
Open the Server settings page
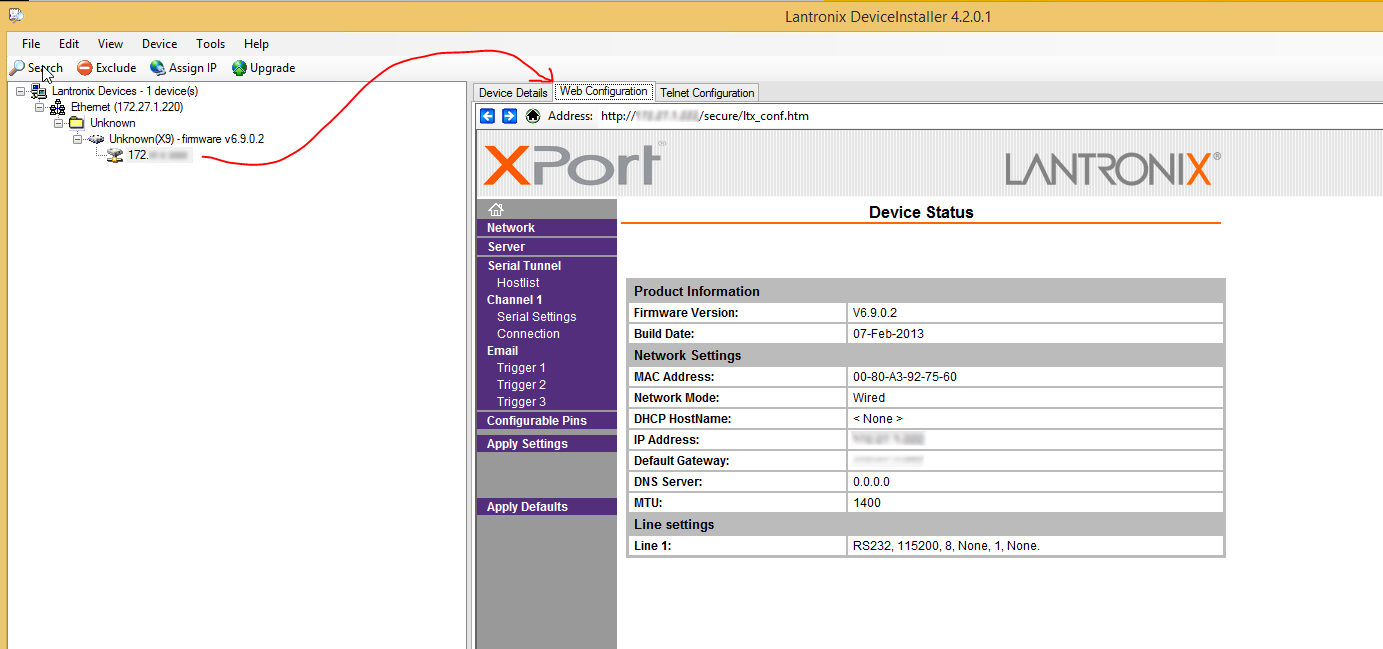506,247
